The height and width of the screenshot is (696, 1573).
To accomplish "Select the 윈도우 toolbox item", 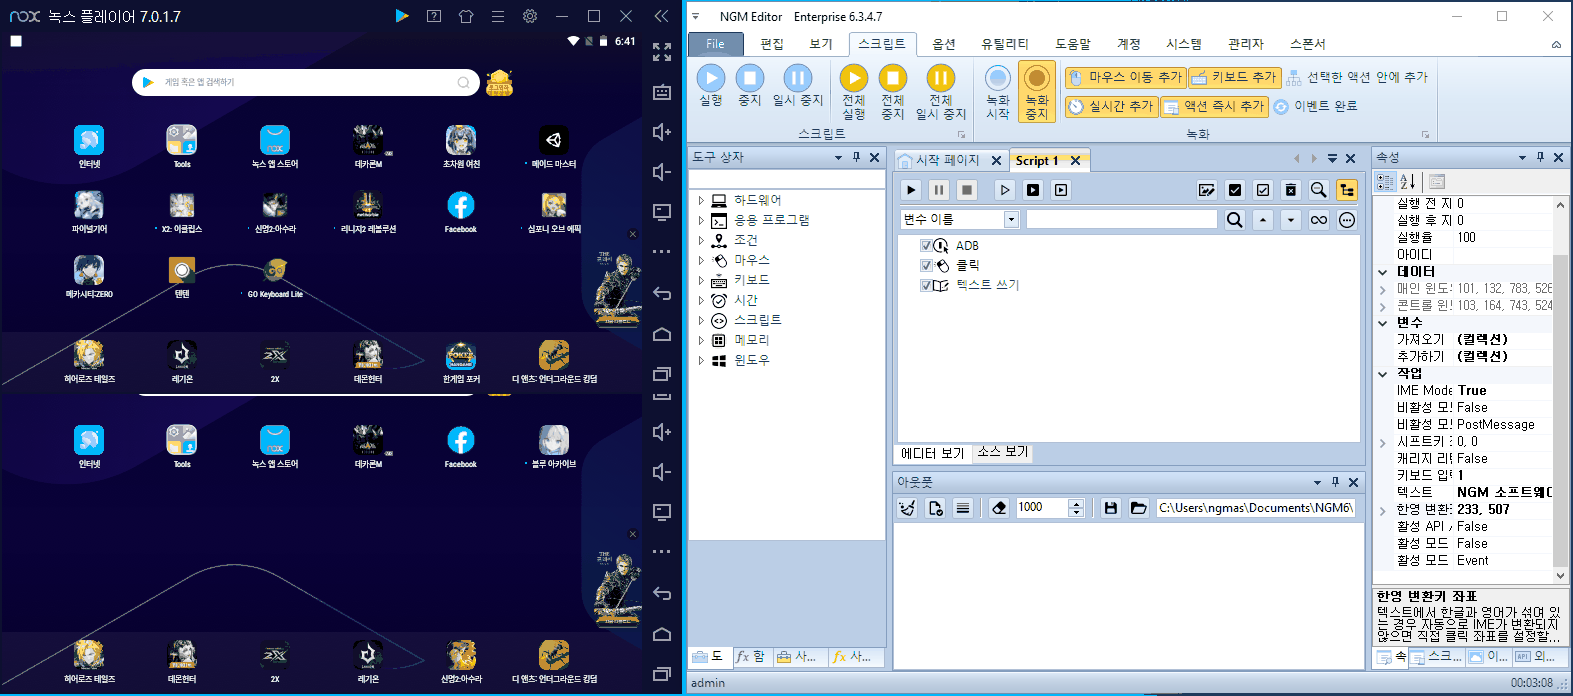I will point(751,360).
